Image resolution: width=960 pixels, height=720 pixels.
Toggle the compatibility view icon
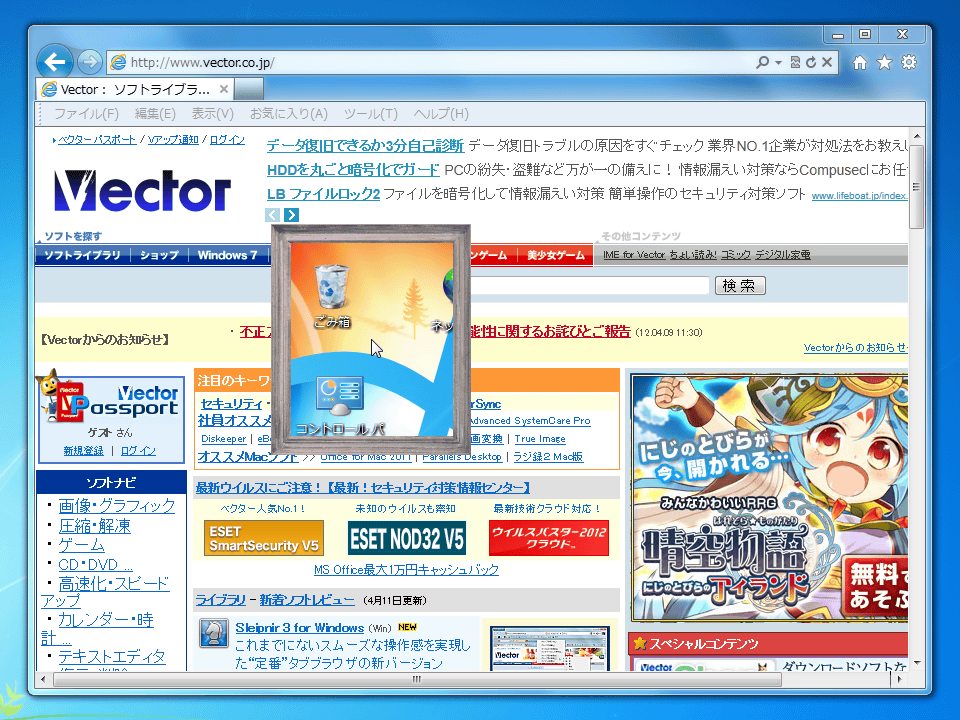(795, 62)
